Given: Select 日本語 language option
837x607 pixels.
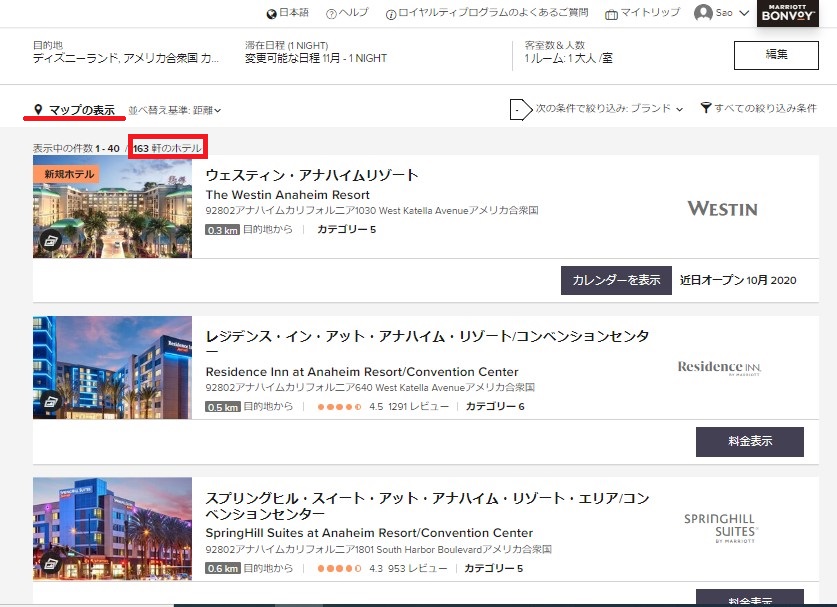Looking at the screenshot, I should 294,13.
